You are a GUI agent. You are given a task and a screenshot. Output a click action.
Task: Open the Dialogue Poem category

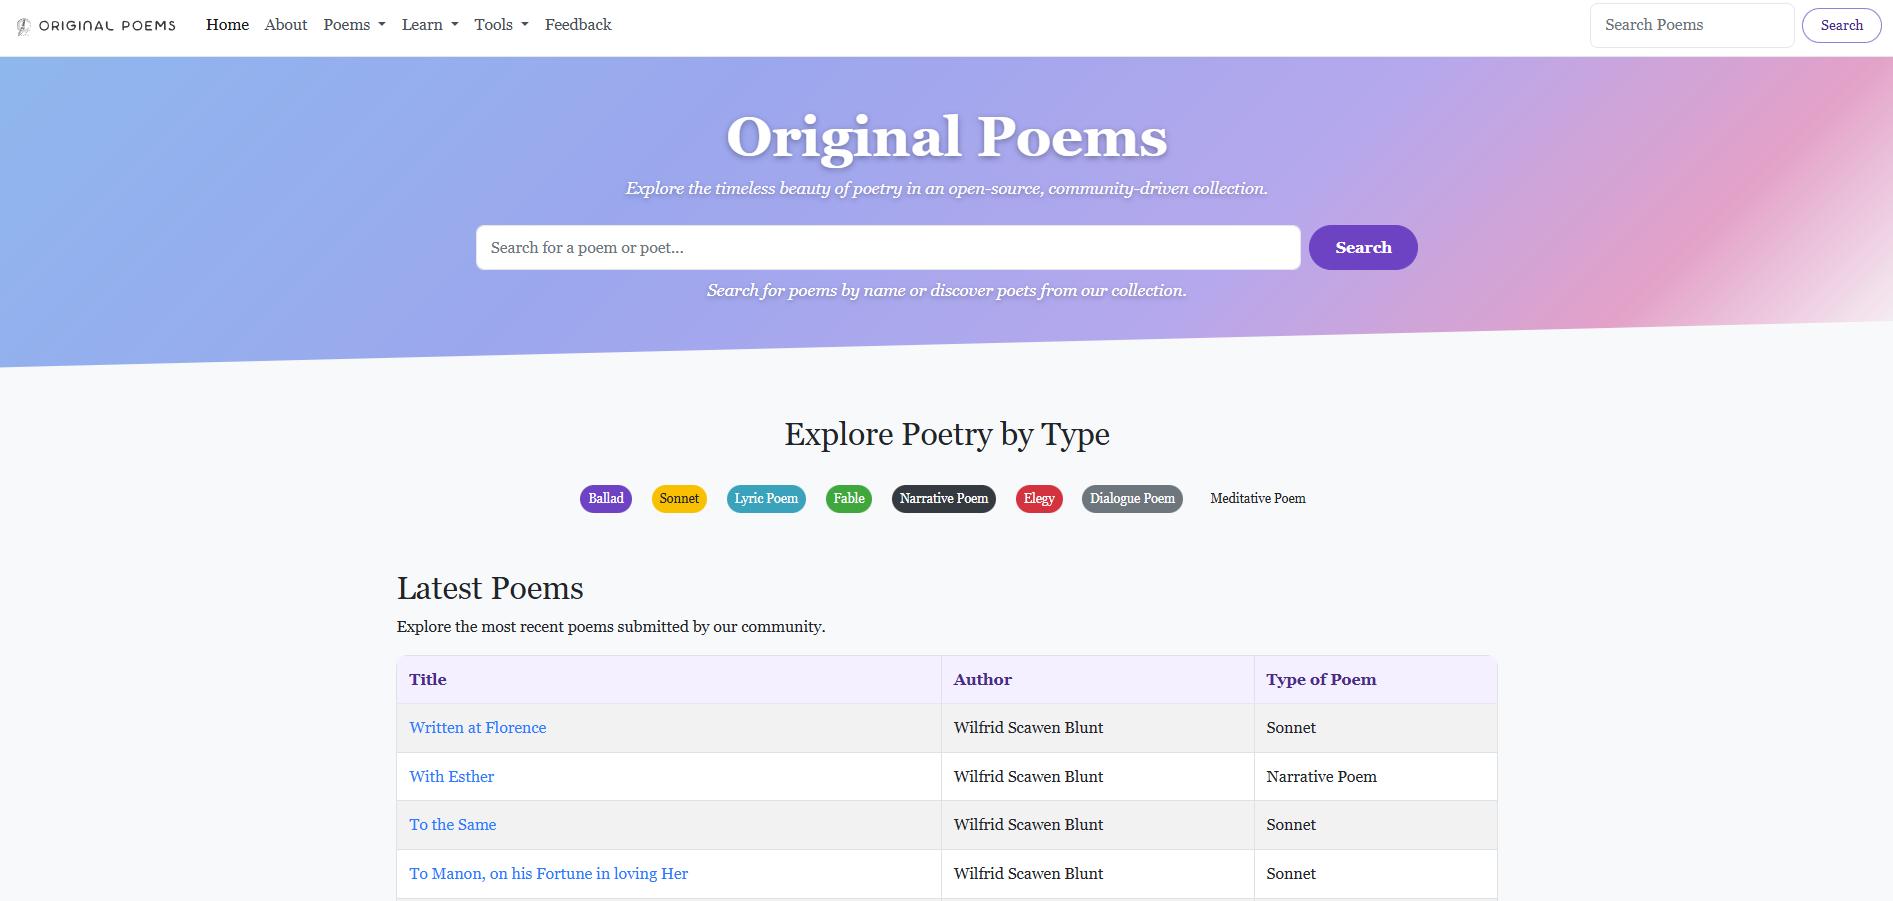[x=1131, y=498]
